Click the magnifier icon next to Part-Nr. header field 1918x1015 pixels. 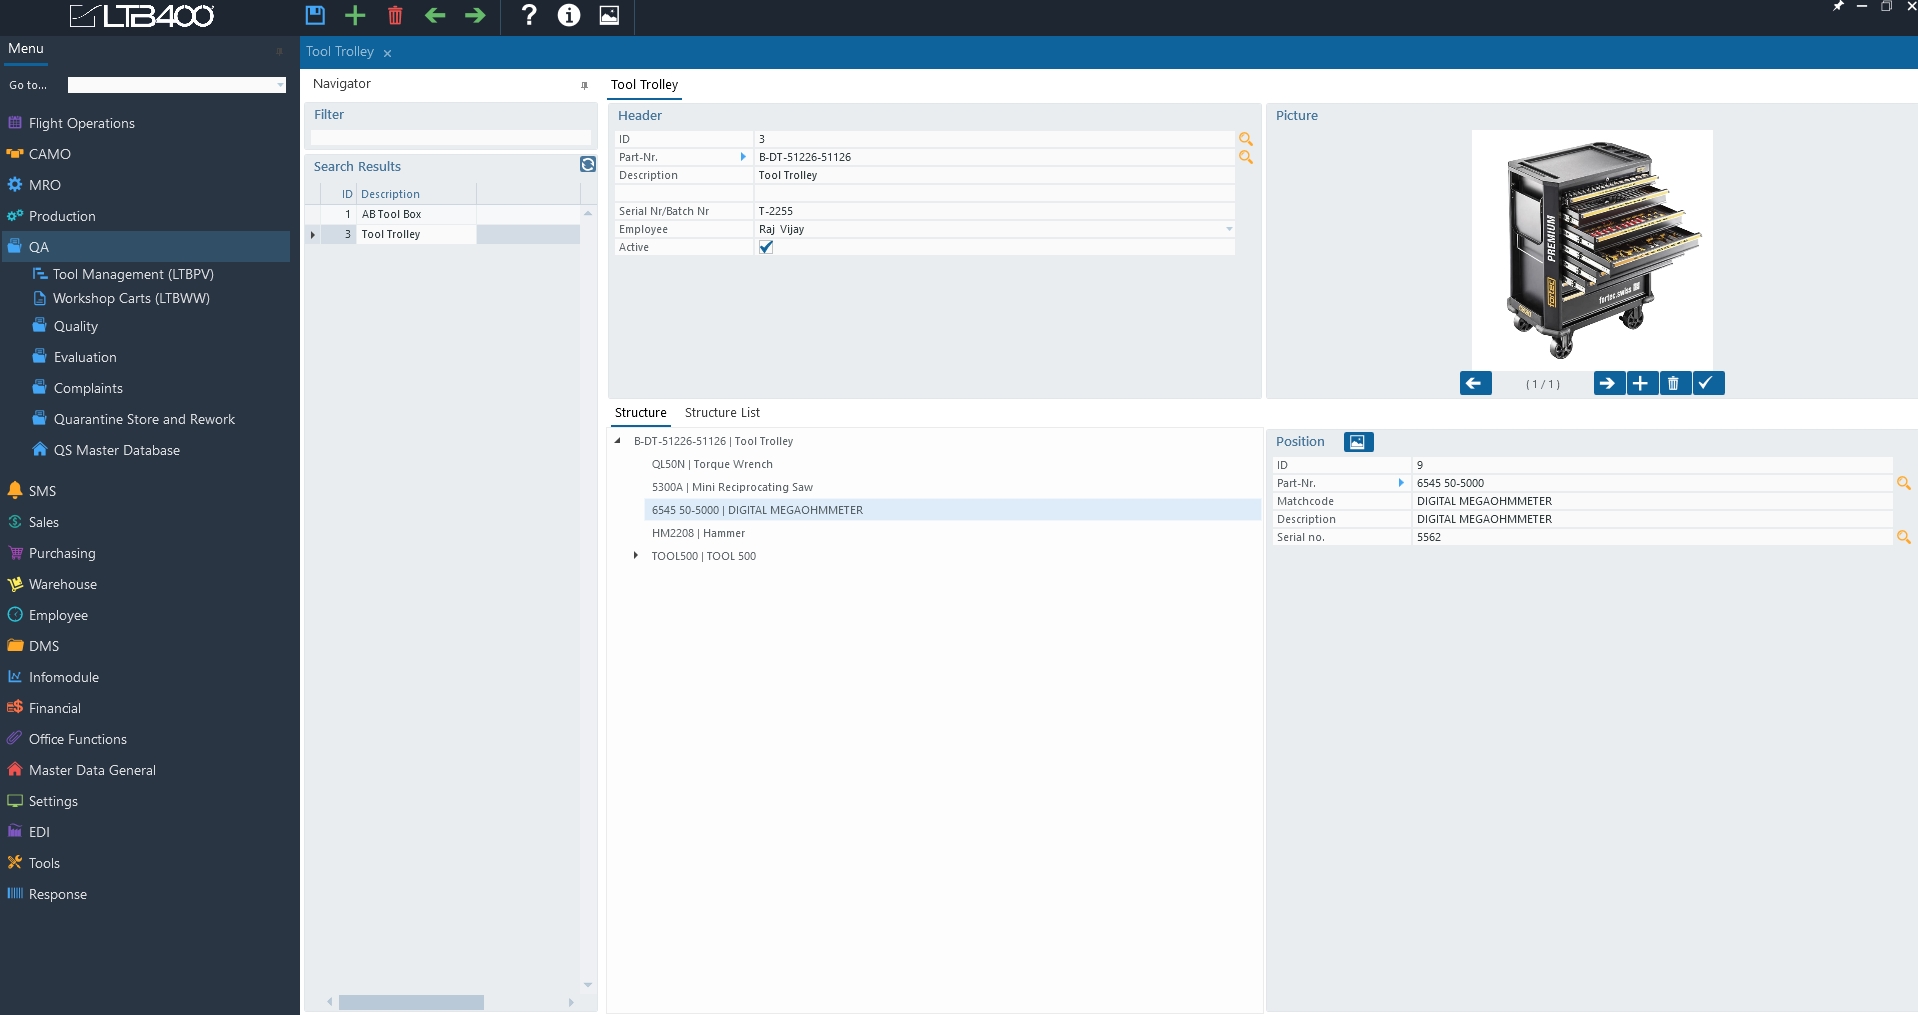pyautogui.click(x=1246, y=157)
